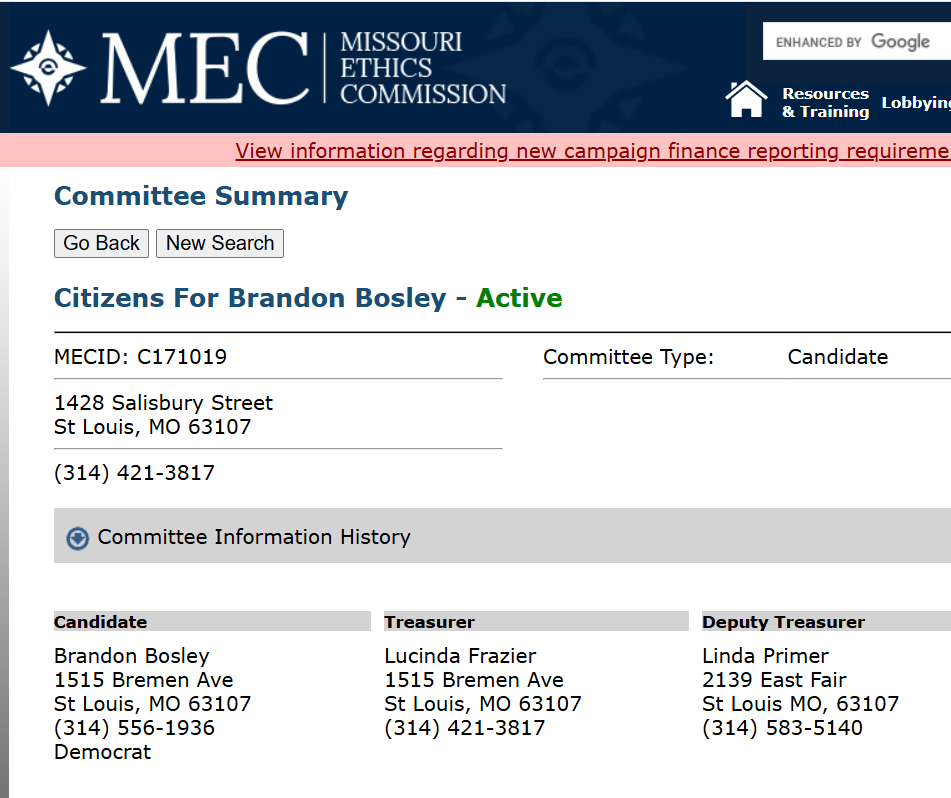
Task: Click the Active status text
Action: [519, 298]
